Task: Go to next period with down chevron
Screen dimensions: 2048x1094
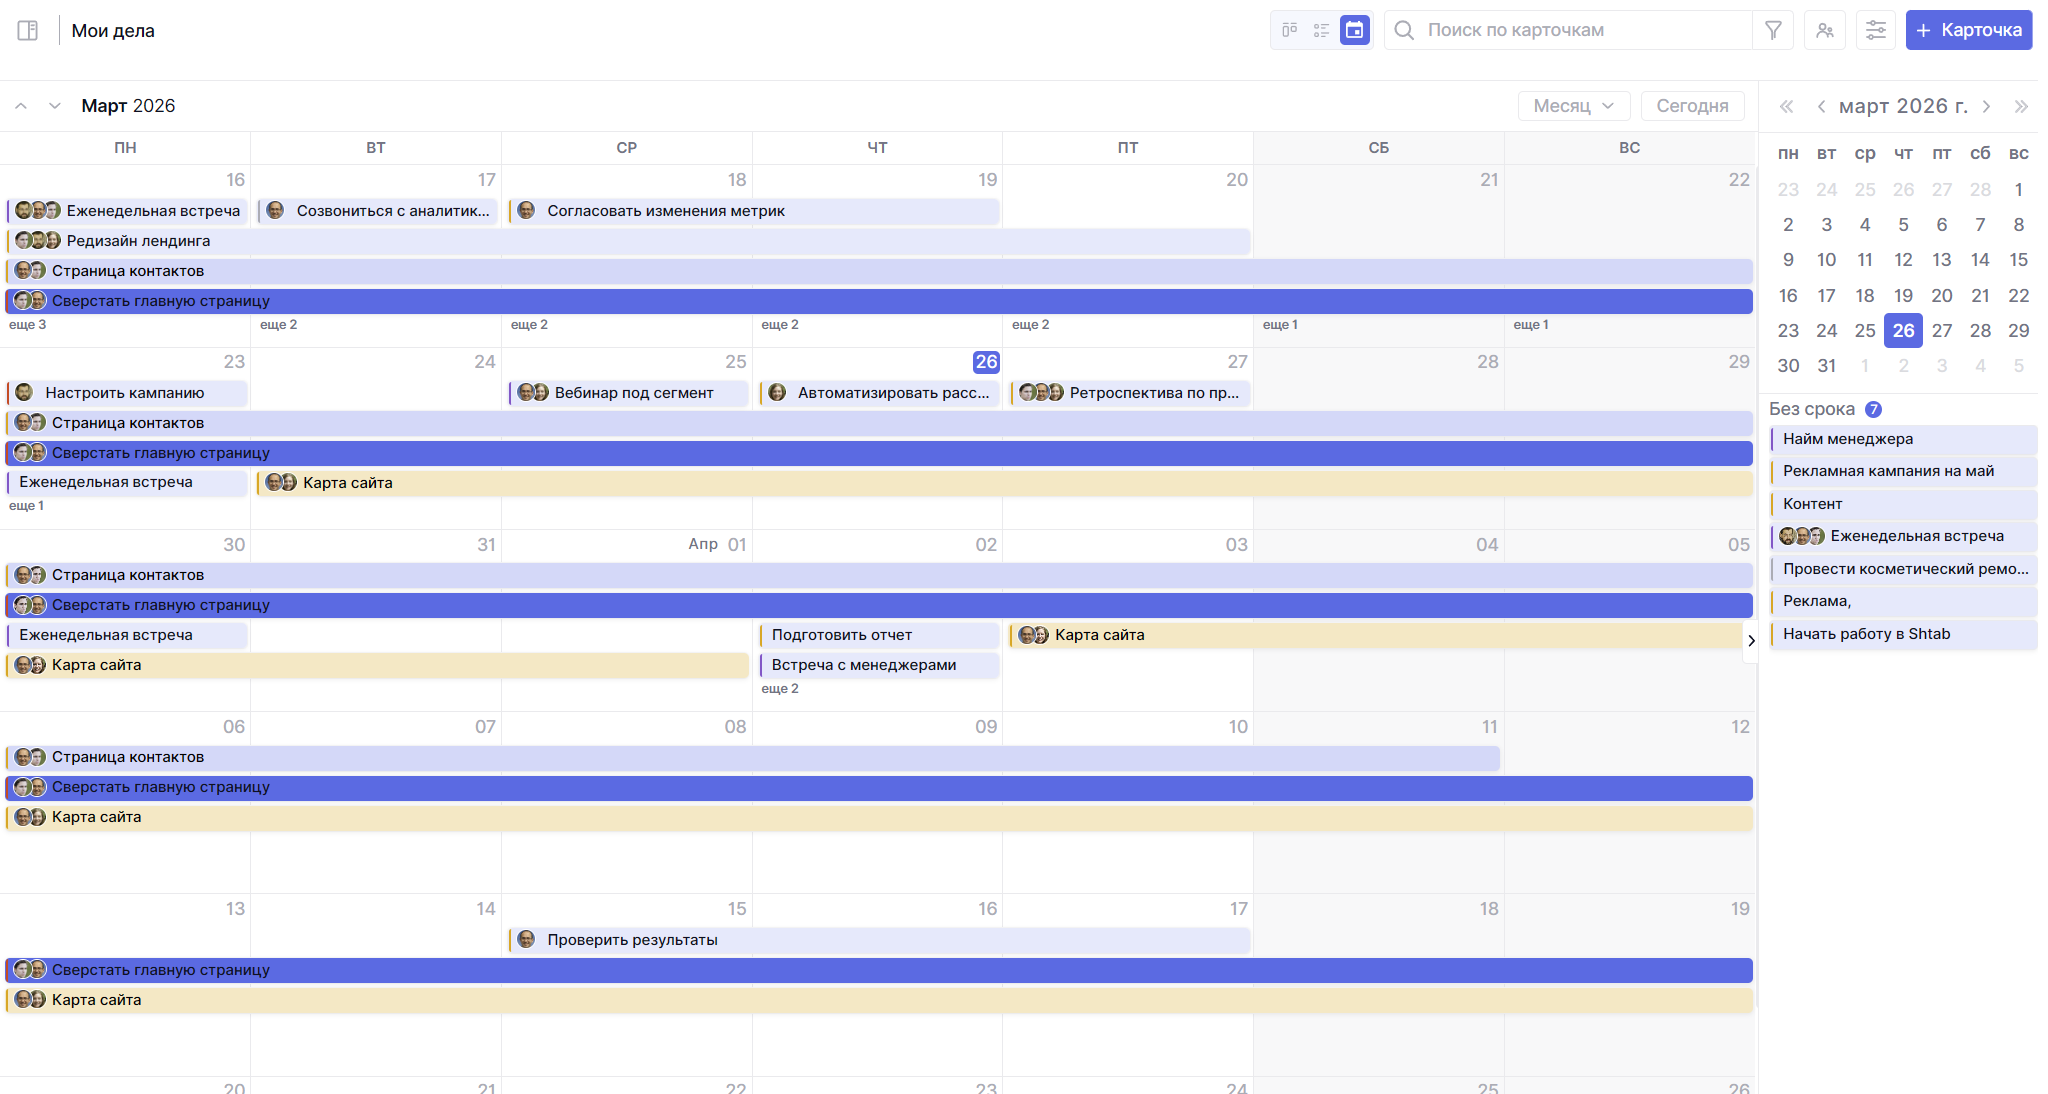Action: click(x=55, y=106)
